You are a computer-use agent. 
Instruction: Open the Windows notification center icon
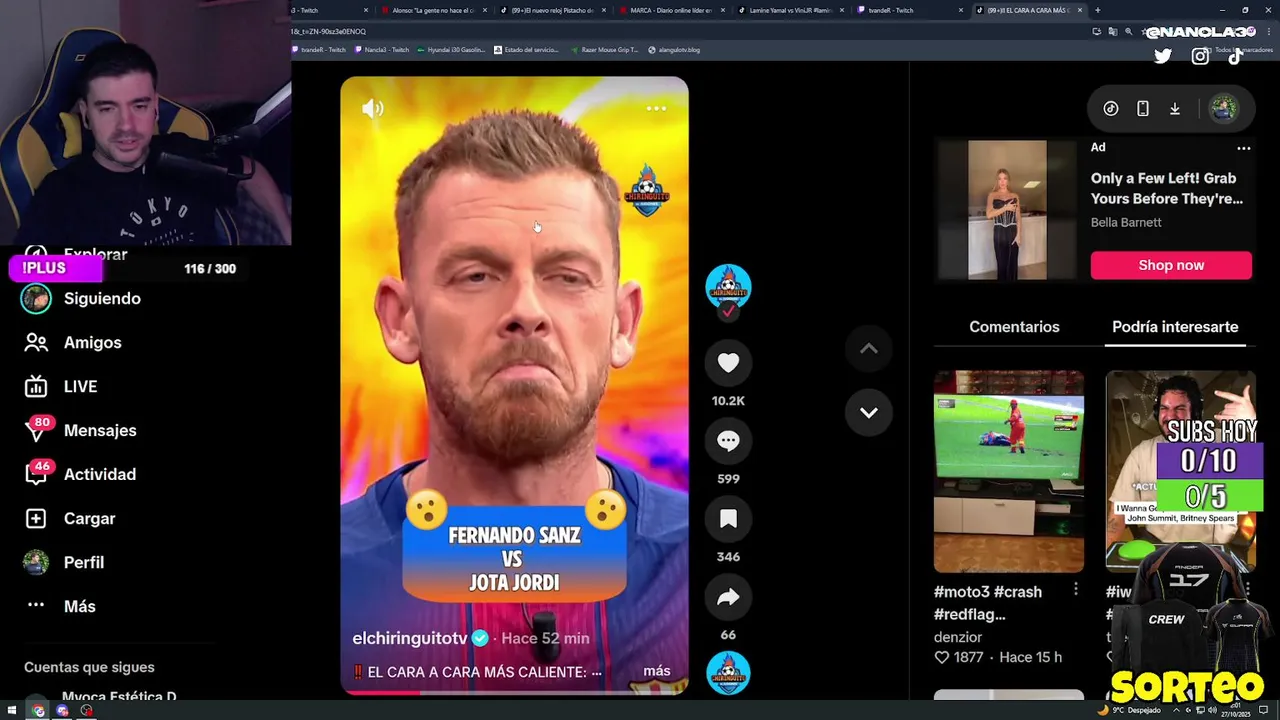coord(1263,710)
